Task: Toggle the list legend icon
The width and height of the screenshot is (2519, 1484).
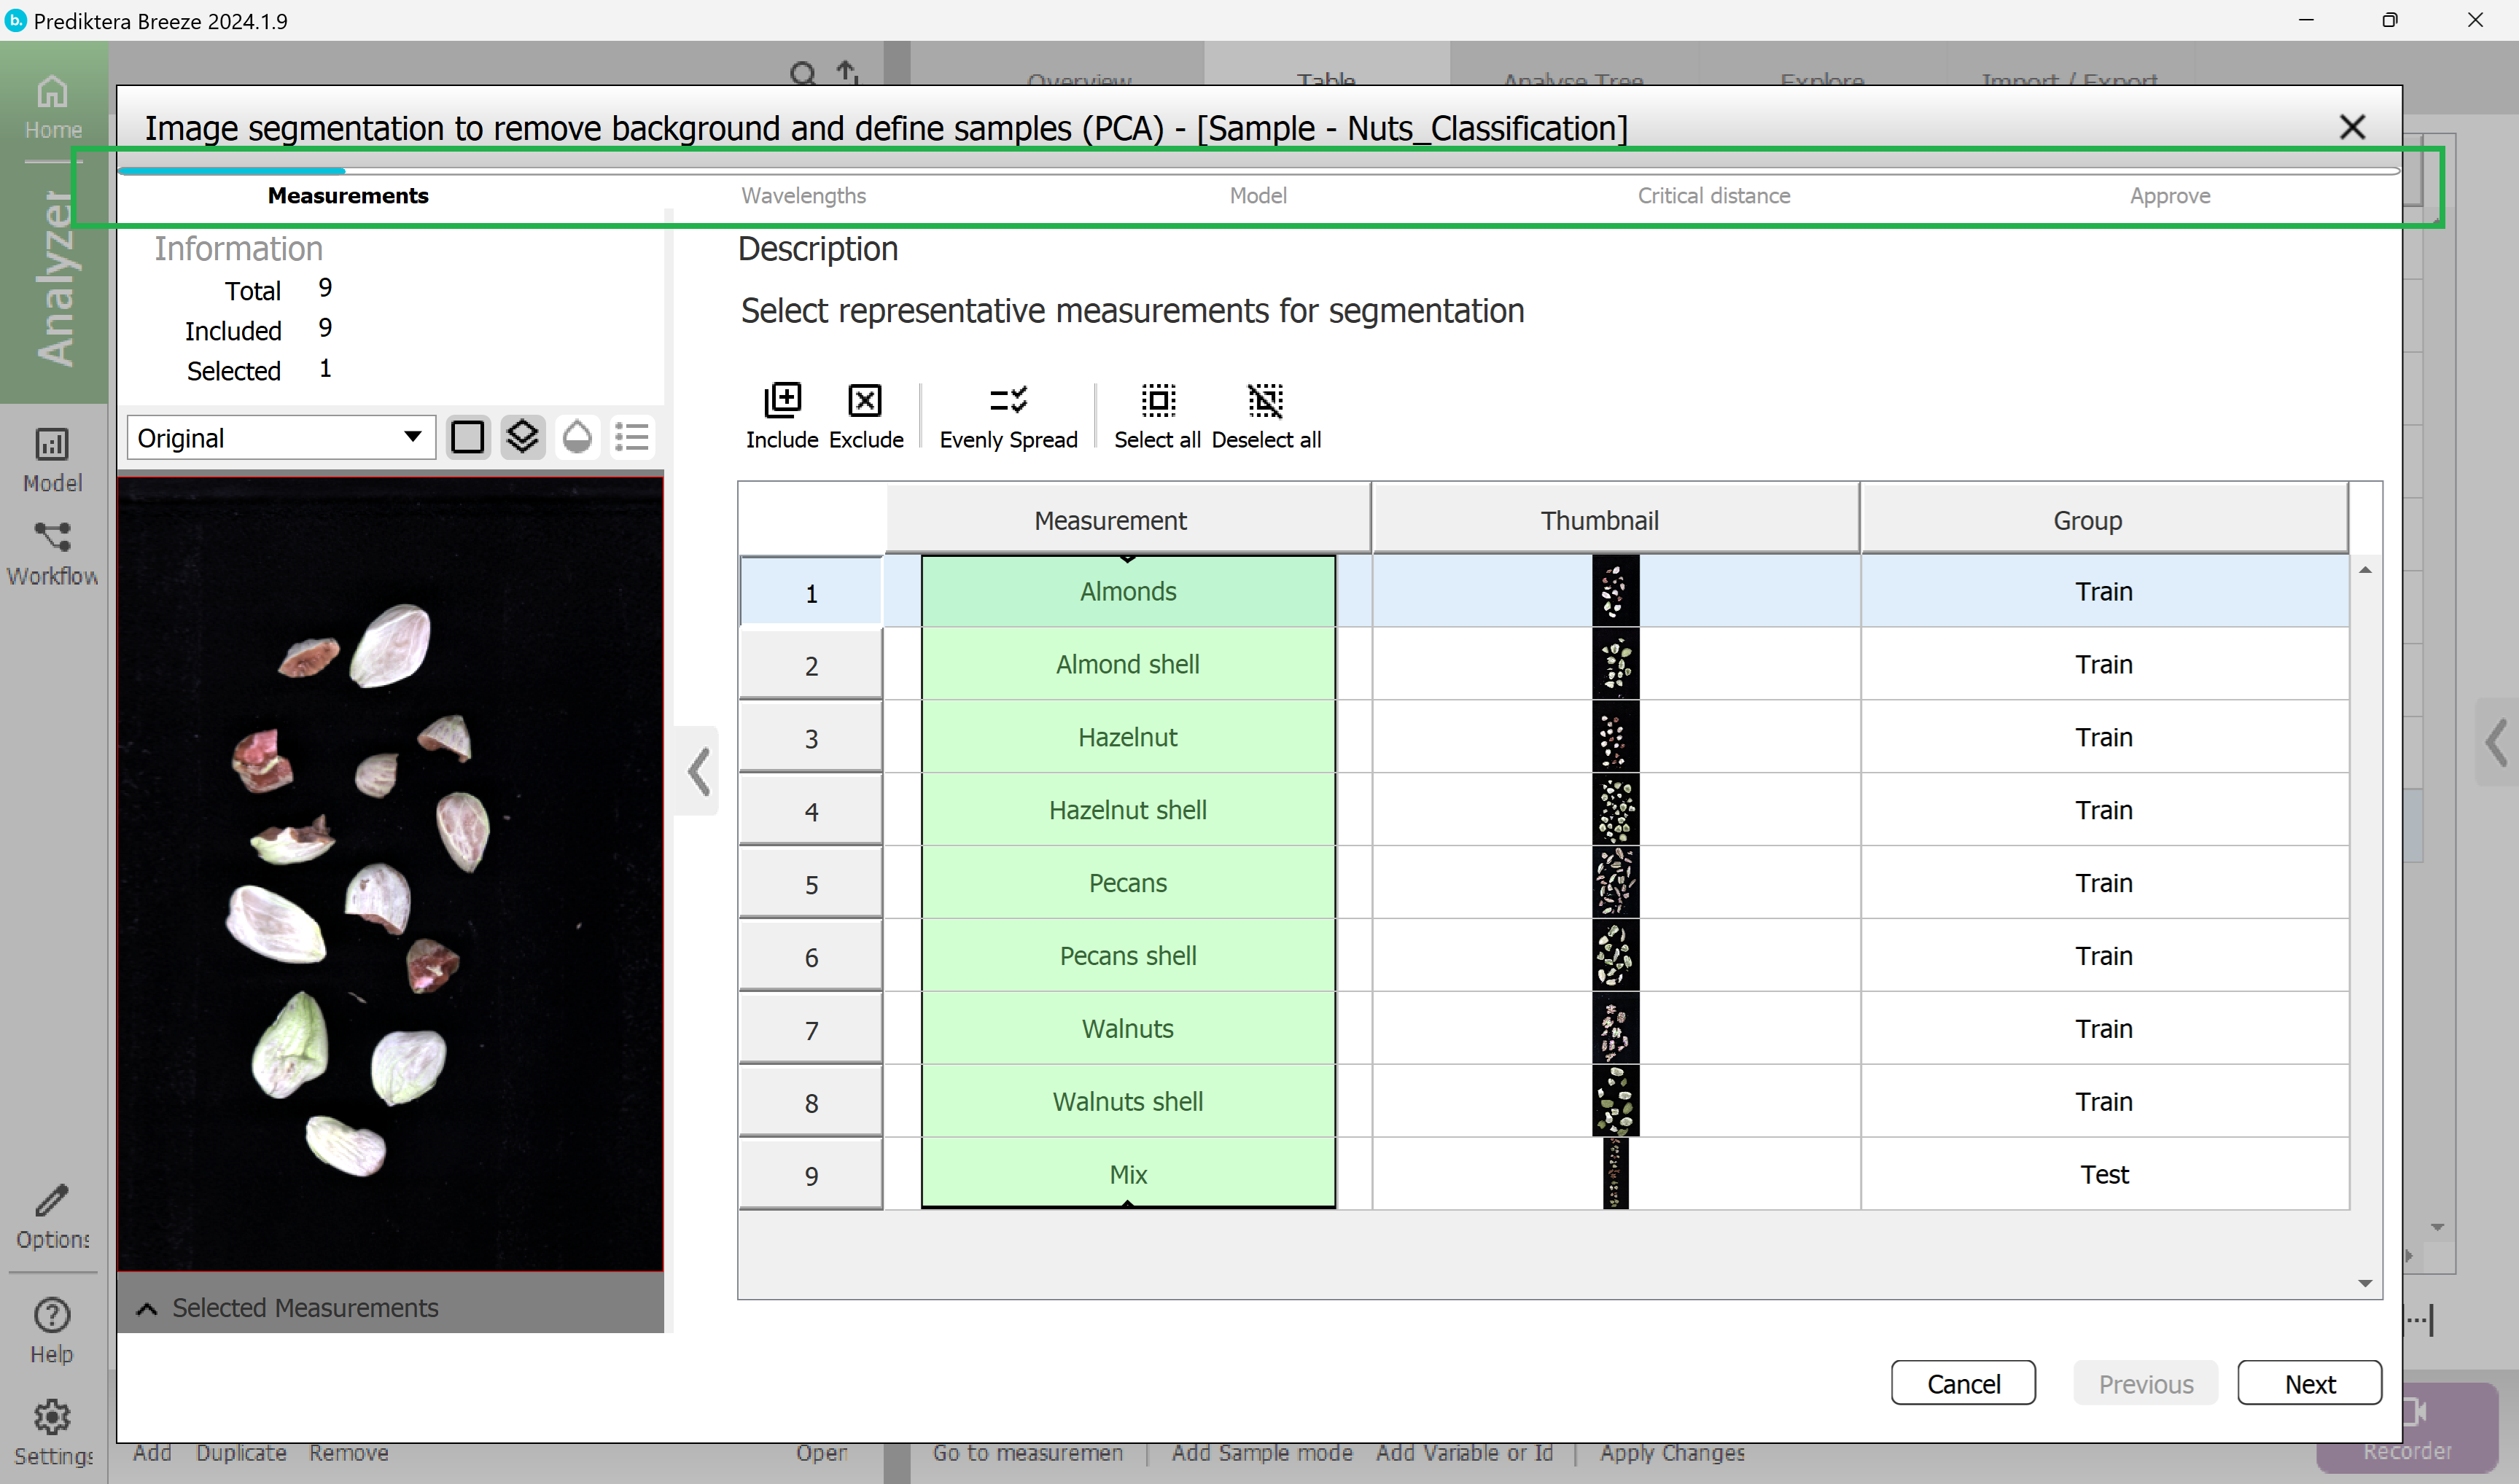Action: (x=632, y=437)
